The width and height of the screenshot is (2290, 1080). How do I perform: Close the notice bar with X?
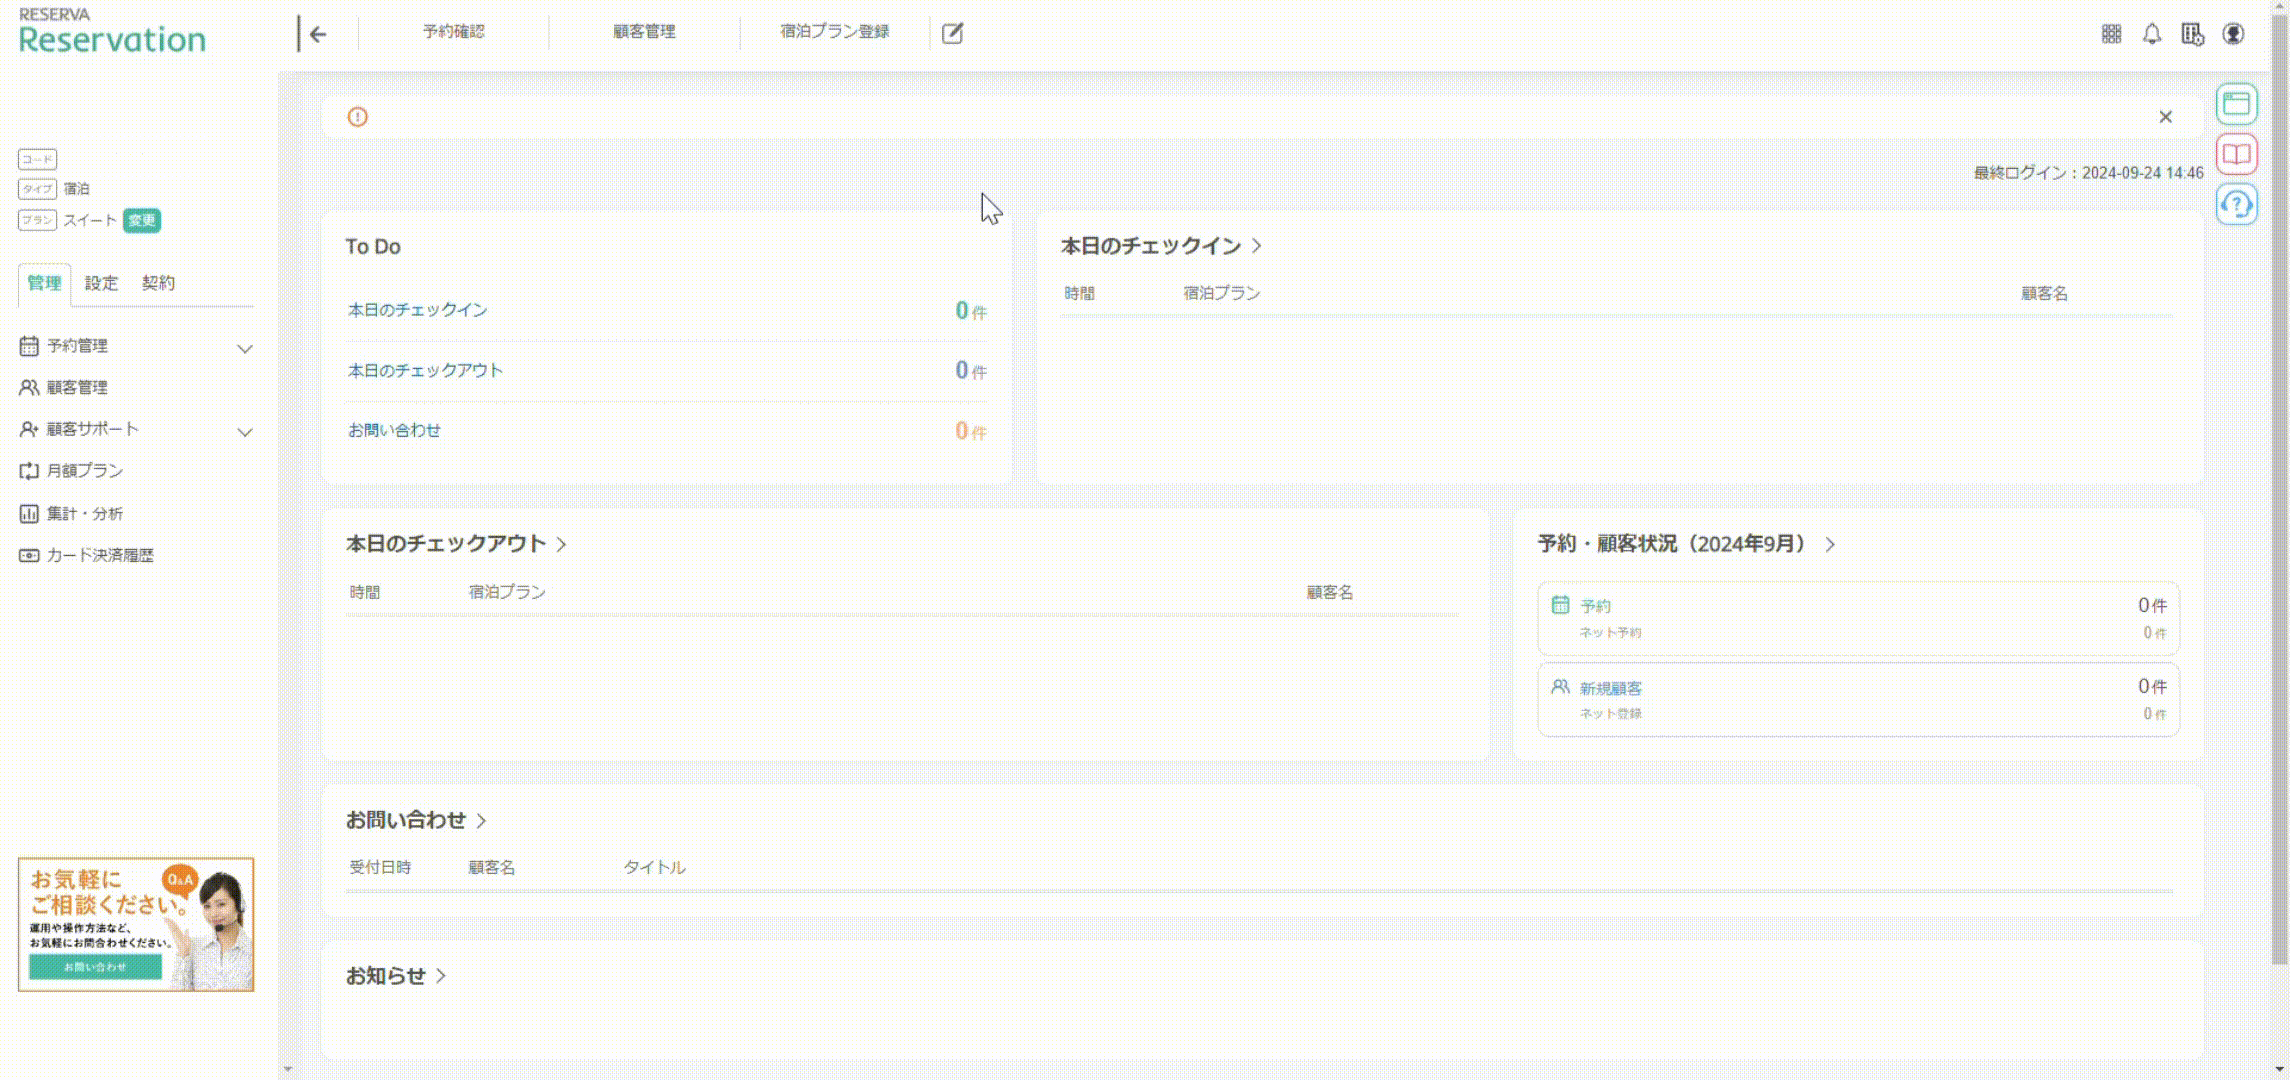pyautogui.click(x=2165, y=117)
